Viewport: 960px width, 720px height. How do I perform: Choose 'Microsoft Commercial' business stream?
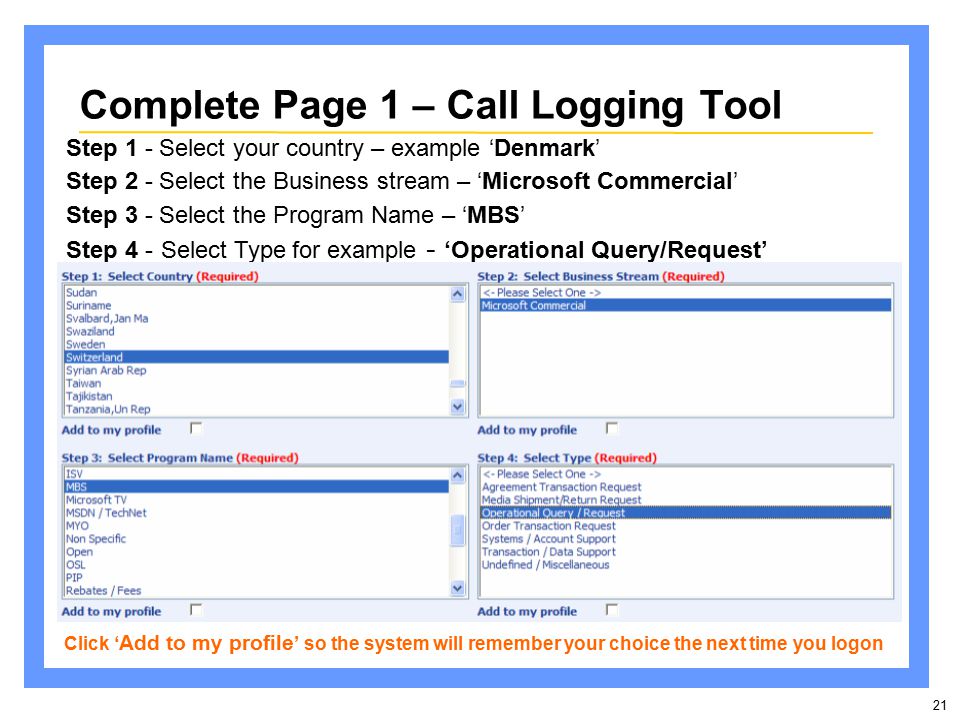coord(686,306)
